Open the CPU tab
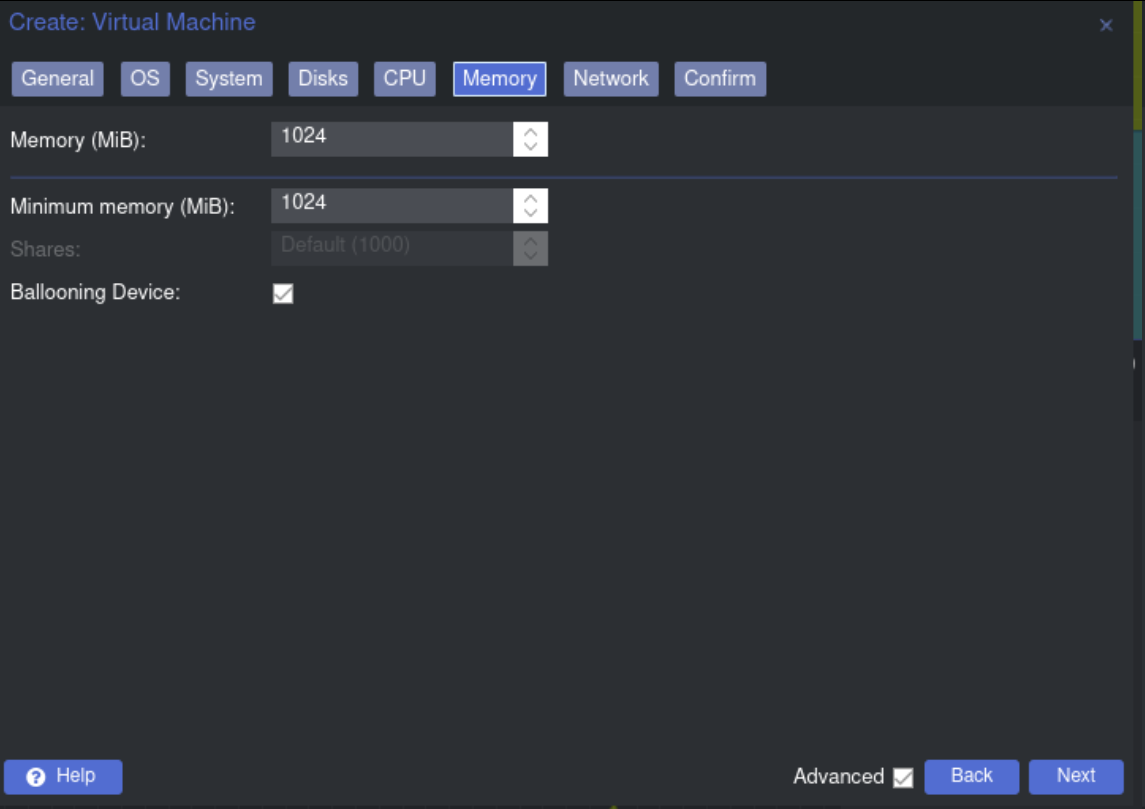The height and width of the screenshot is (809, 1145). 405,79
